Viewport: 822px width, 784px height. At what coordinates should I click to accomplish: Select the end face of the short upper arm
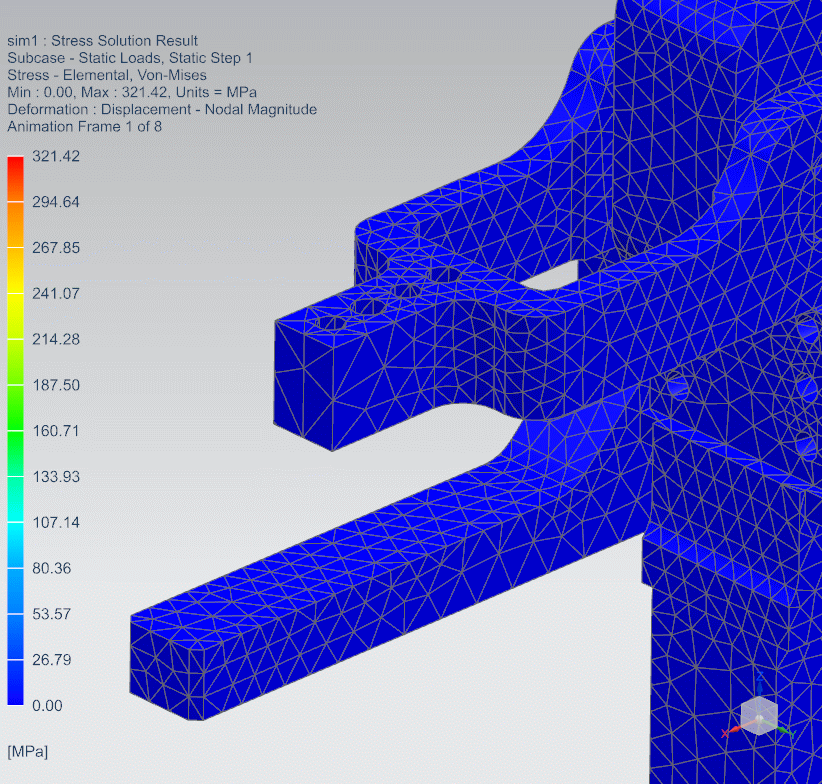click(x=302, y=385)
